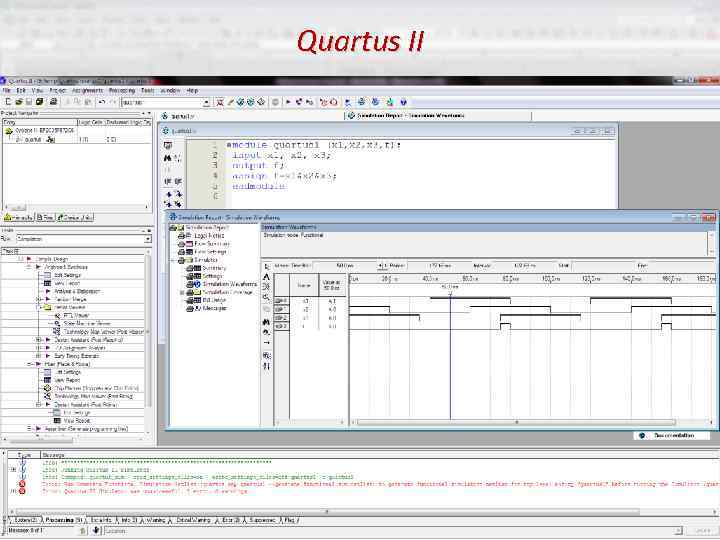Open the pencil Assignment Editor toolbar icon
720x540 pixels.
(231, 102)
